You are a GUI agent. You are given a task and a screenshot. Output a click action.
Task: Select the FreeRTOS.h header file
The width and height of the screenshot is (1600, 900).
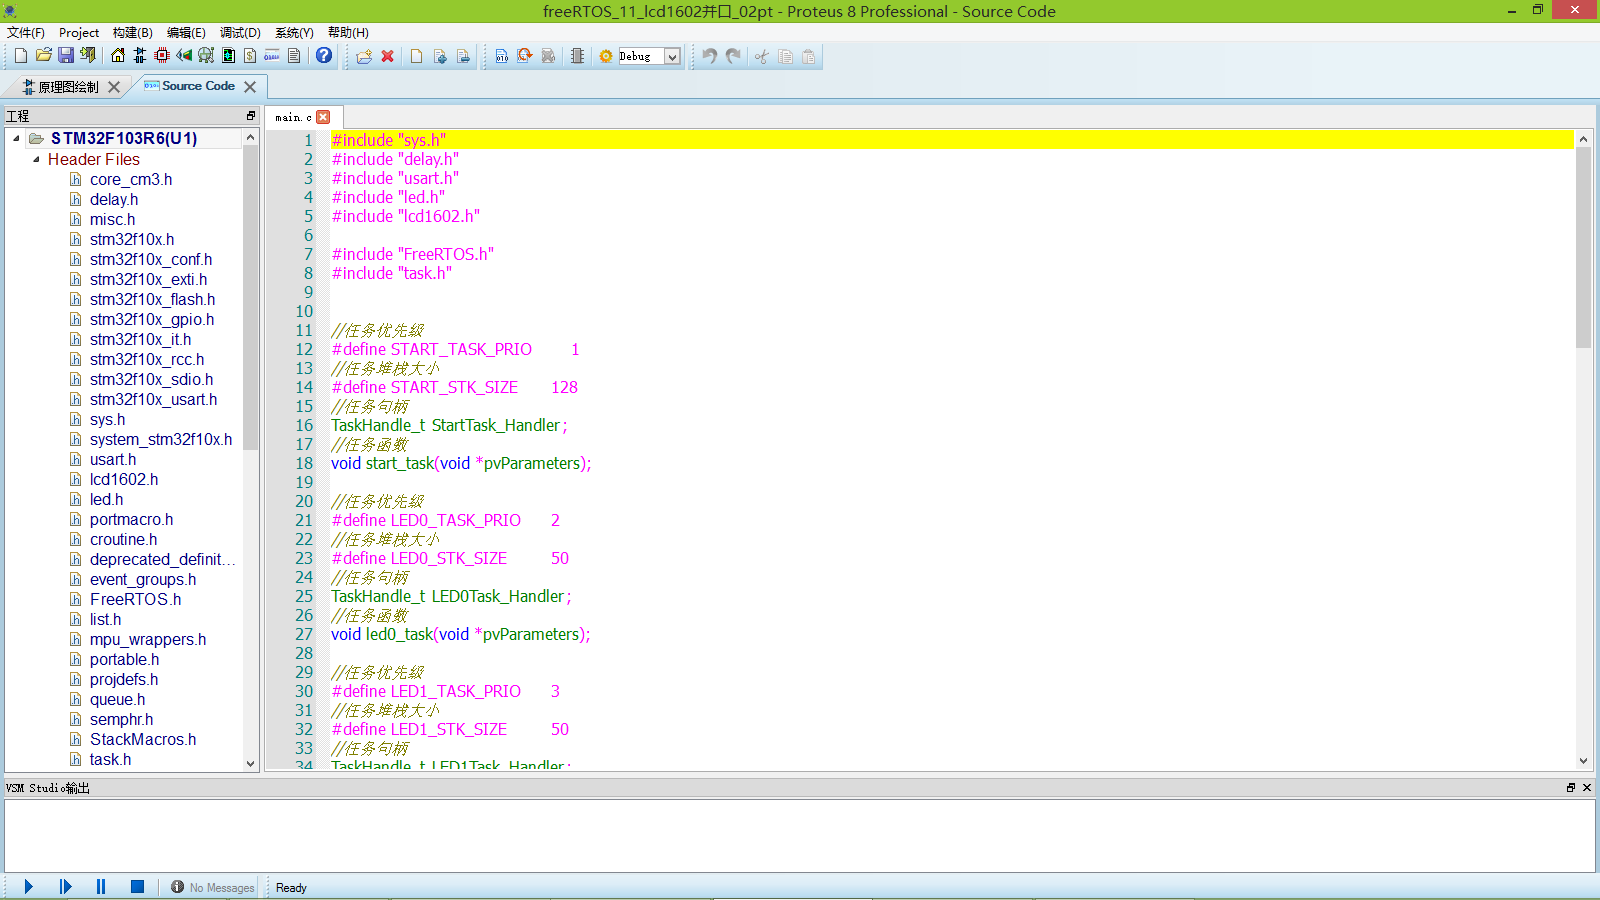[x=135, y=599]
